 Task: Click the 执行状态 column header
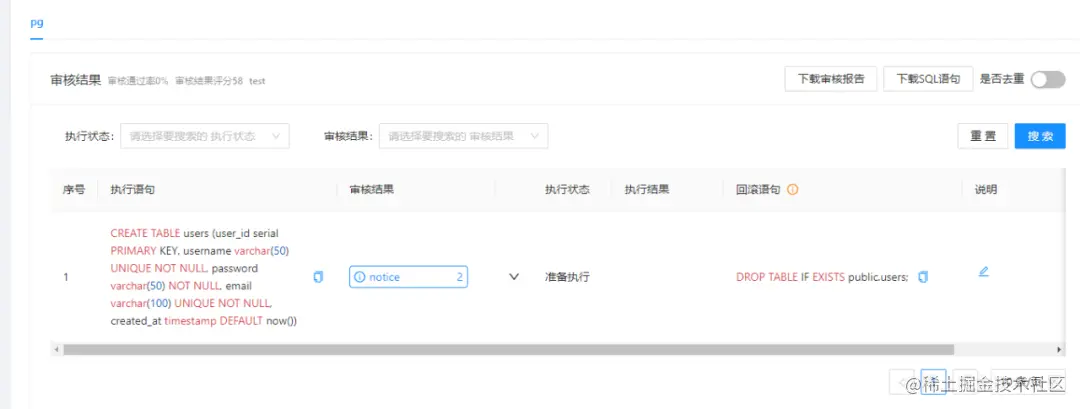tap(568, 189)
